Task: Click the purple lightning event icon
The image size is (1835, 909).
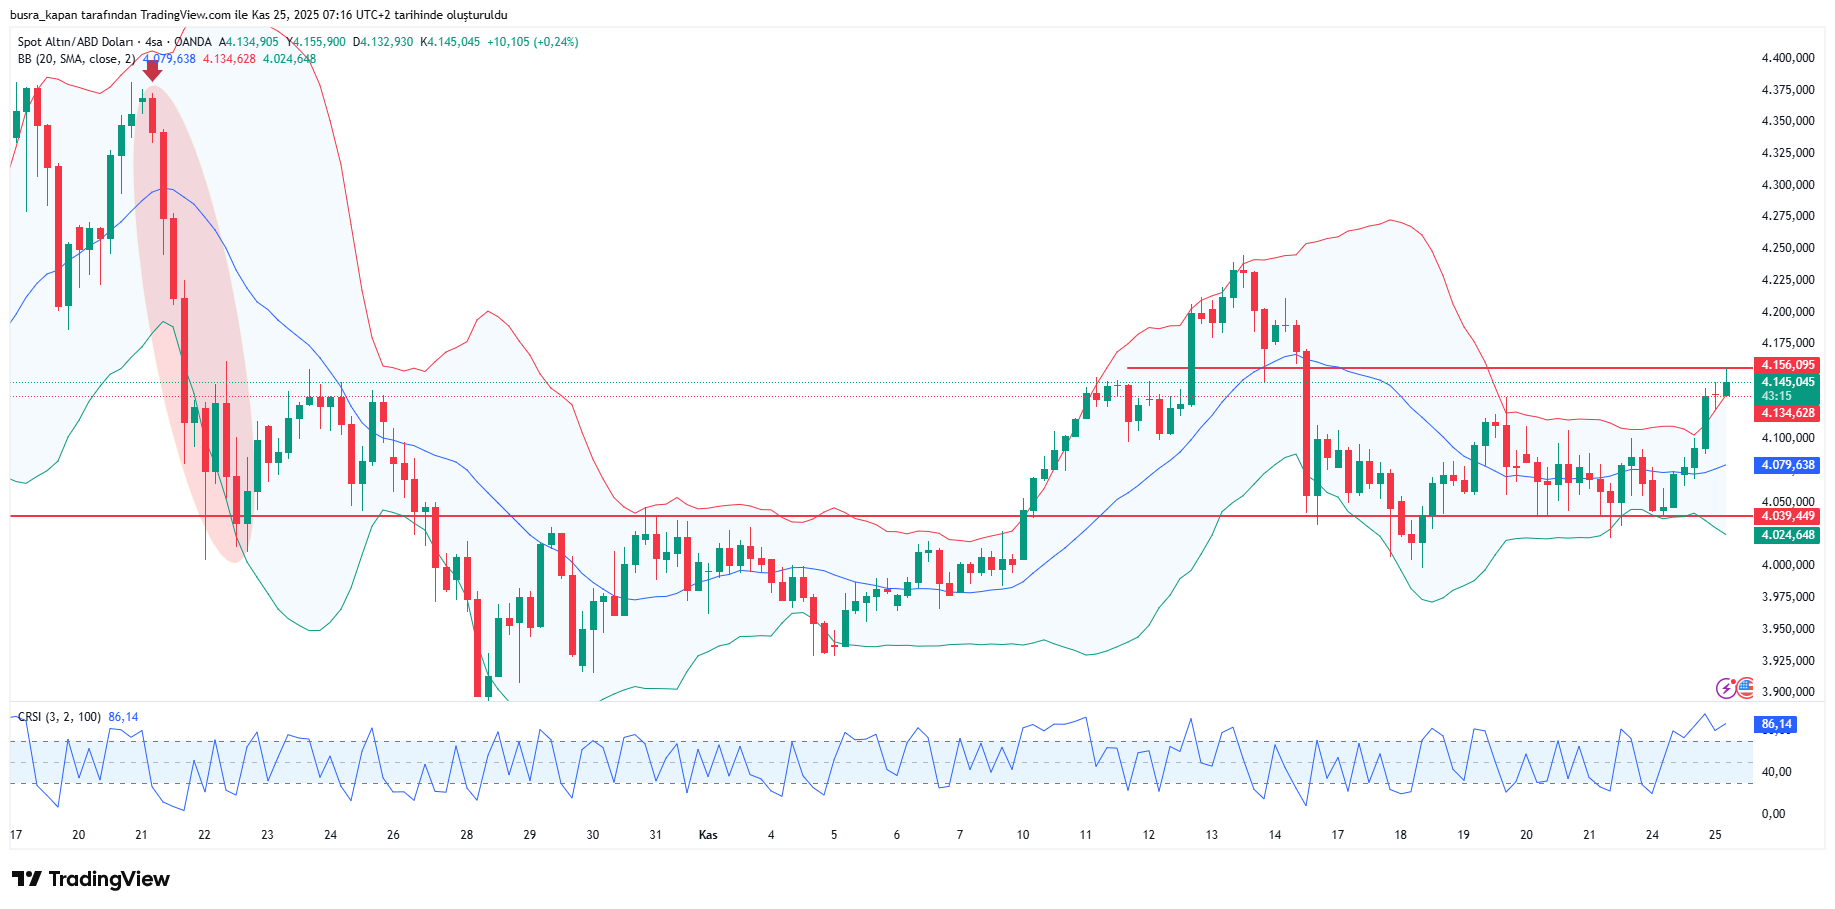Action: [x=1726, y=688]
